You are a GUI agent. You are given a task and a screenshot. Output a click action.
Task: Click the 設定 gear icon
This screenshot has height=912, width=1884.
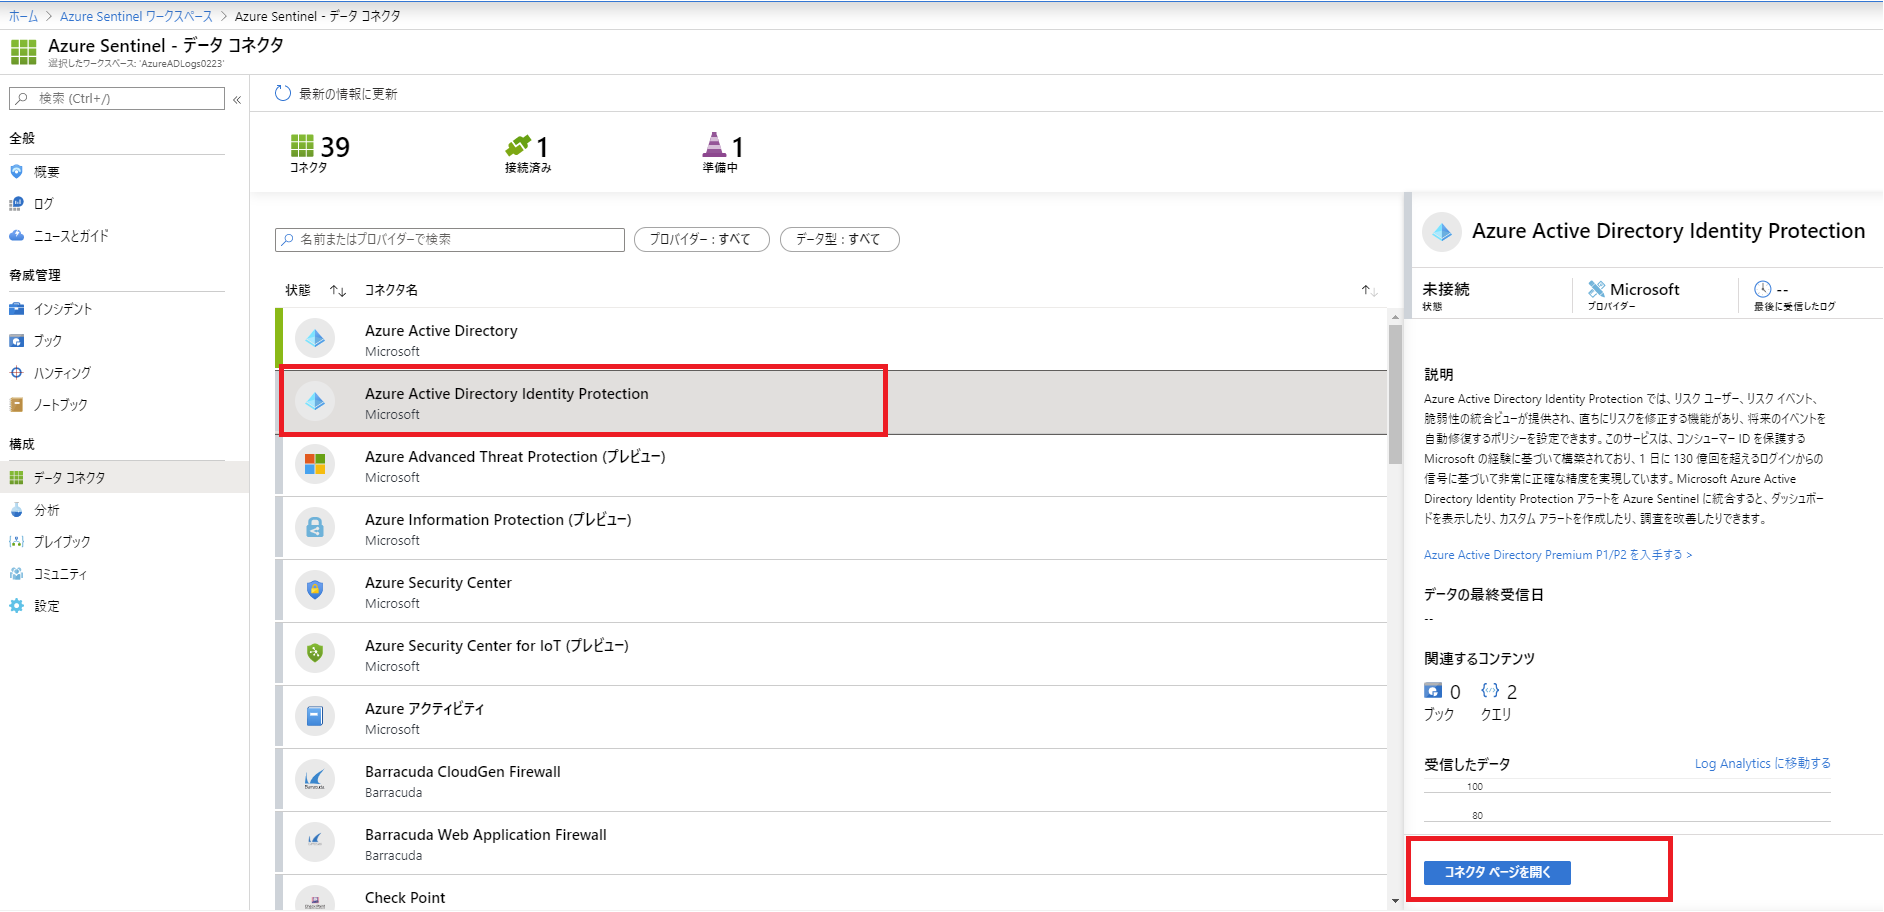click(16, 606)
